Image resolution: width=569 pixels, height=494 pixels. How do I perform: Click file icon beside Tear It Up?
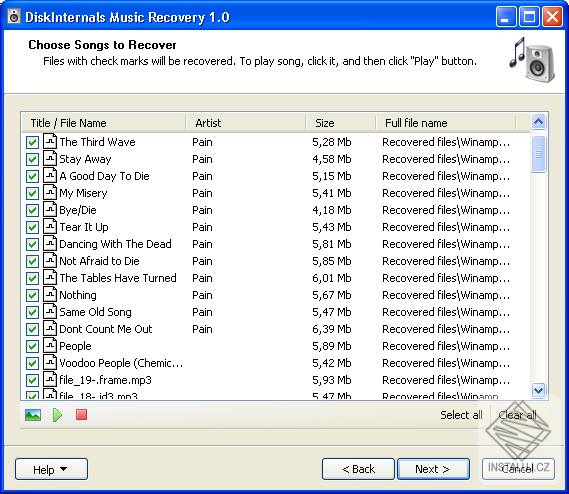tap(50, 226)
